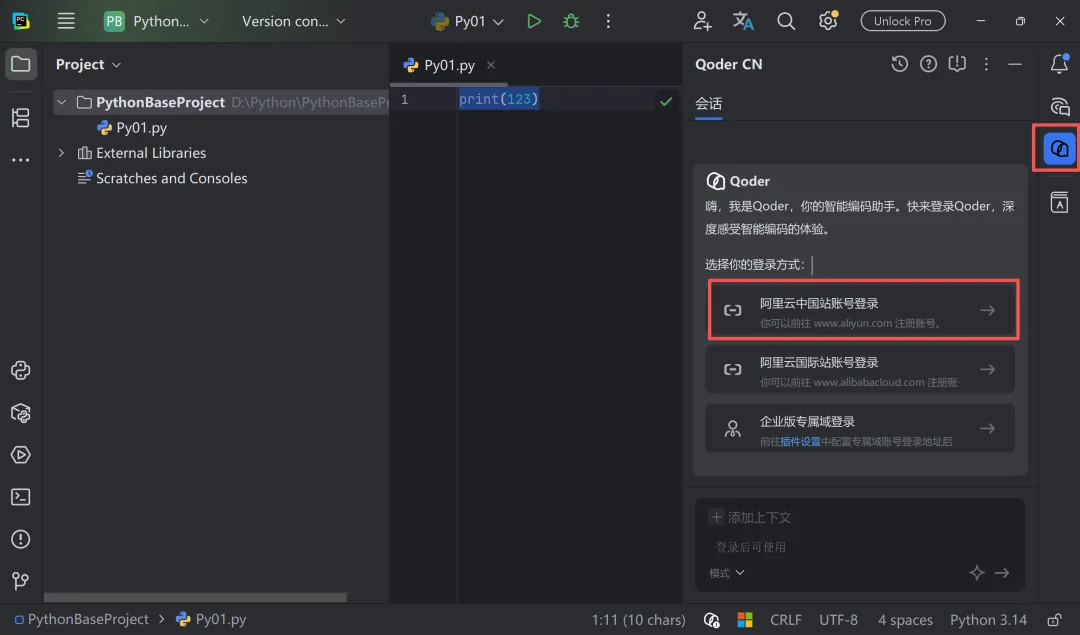The image size is (1080, 635).
Task: Click the Unlock Pro button
Action: (x=902, y=21)
